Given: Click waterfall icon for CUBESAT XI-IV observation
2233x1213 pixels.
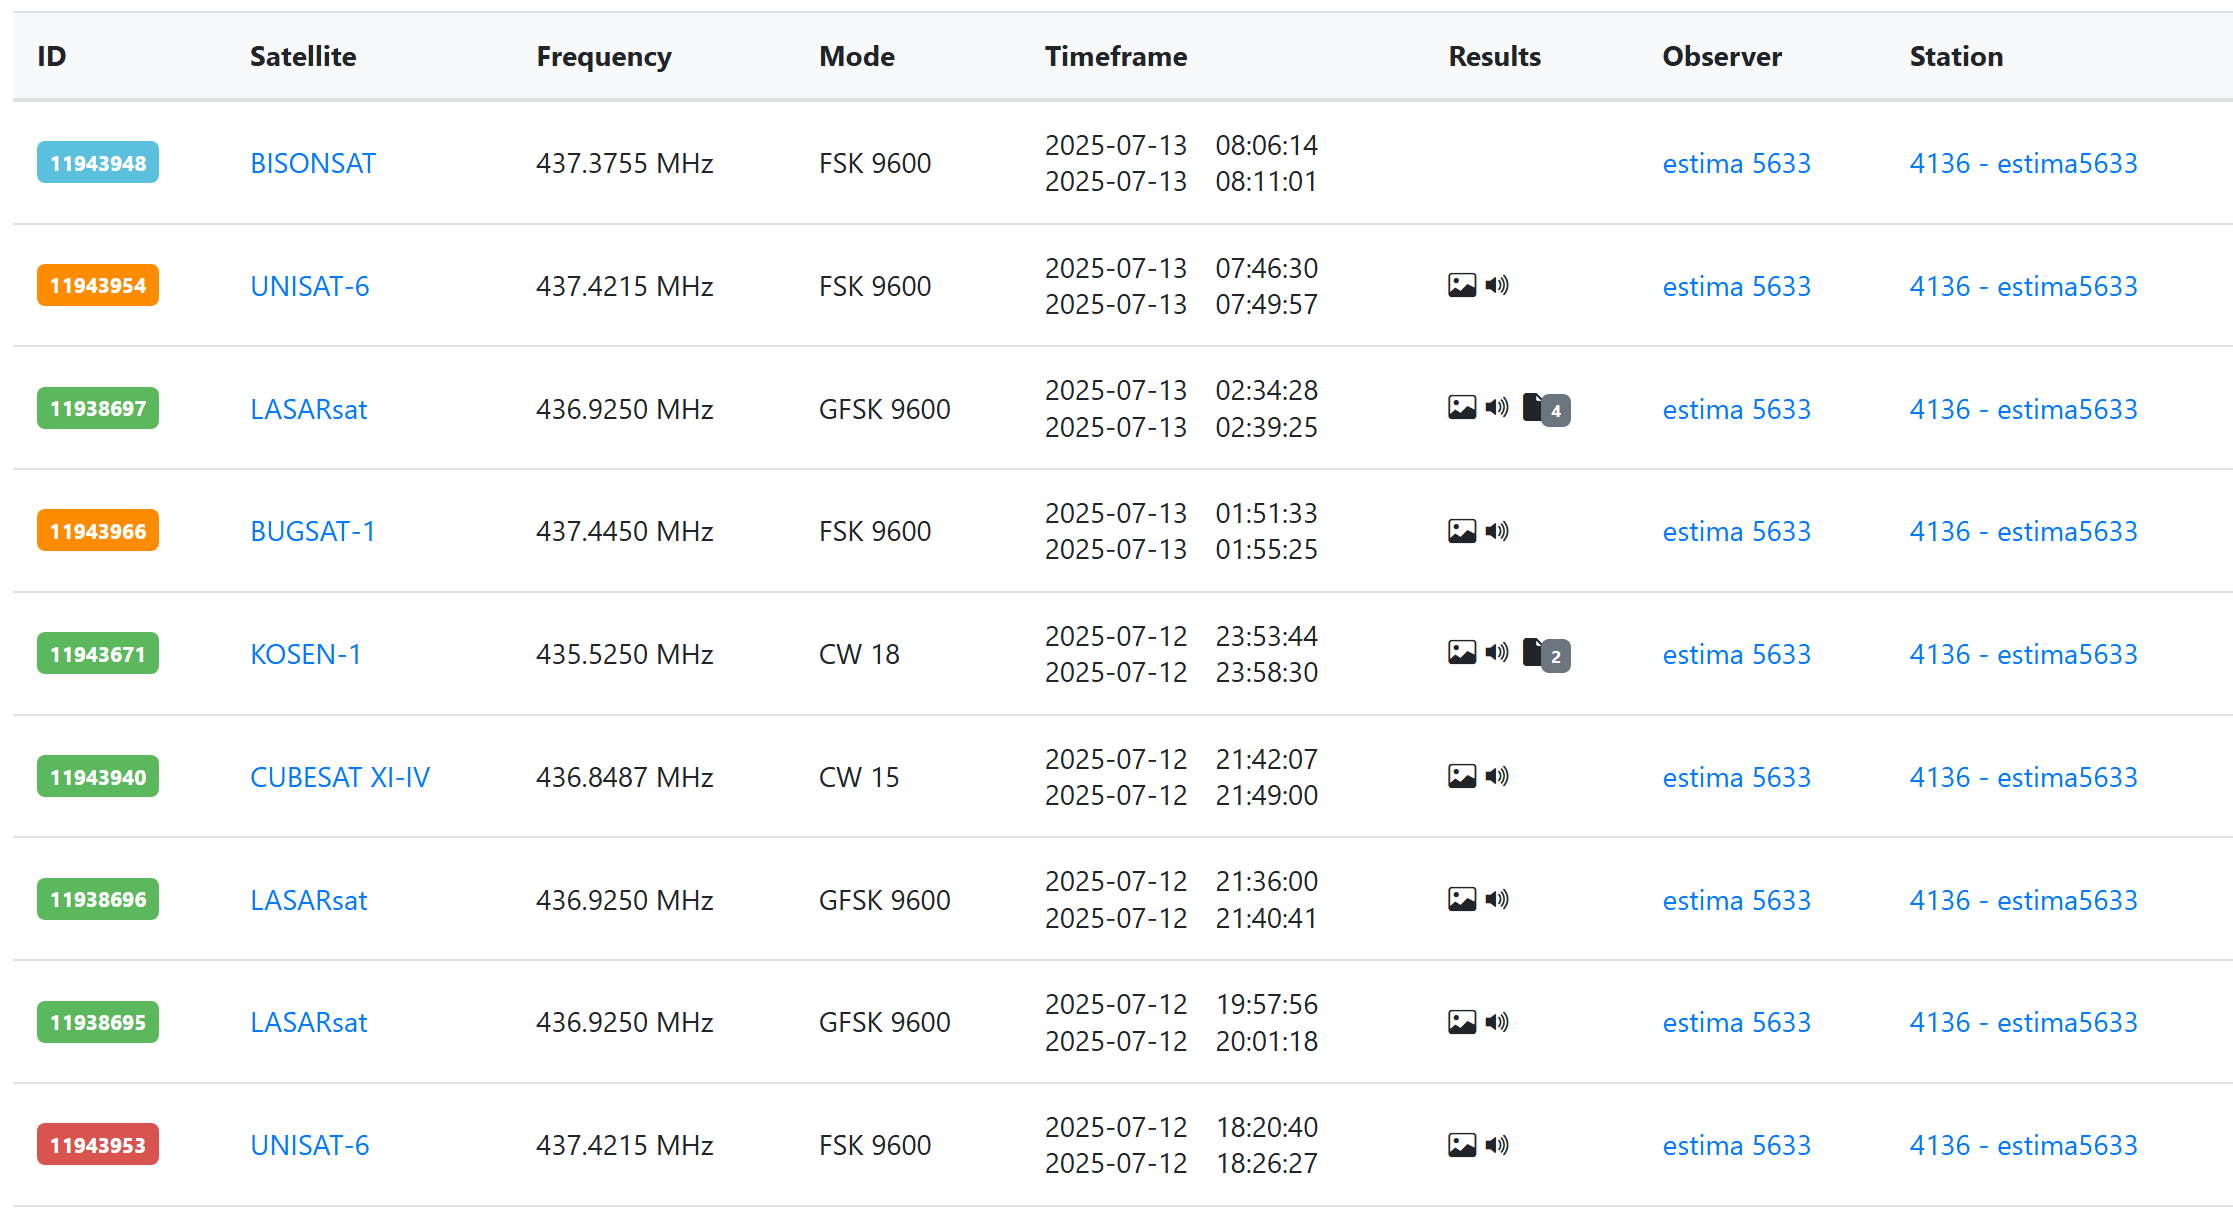Looking at the screenshot, I should click(1461, 777).
